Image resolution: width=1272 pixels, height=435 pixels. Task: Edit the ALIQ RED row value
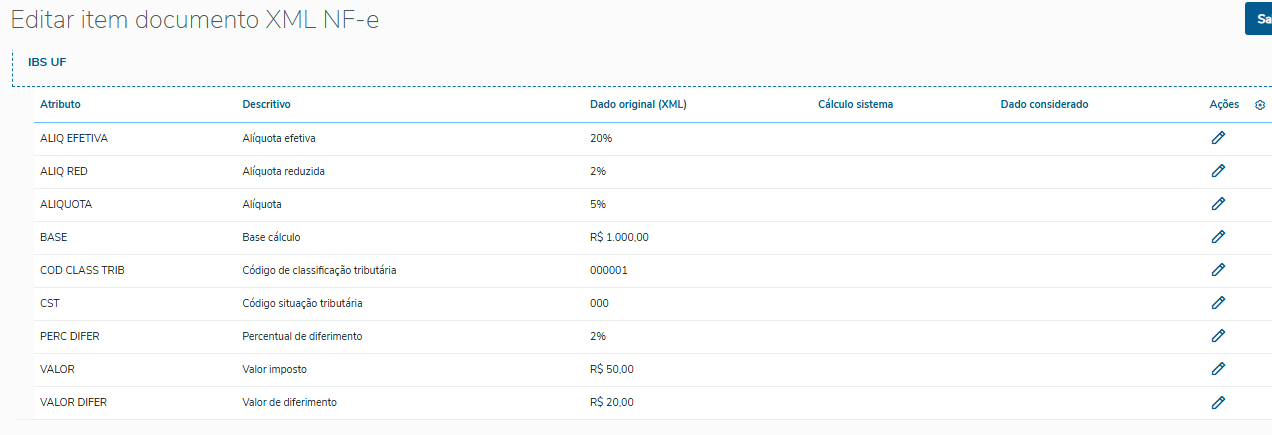pyautogui.click(x=1218, y=171)
